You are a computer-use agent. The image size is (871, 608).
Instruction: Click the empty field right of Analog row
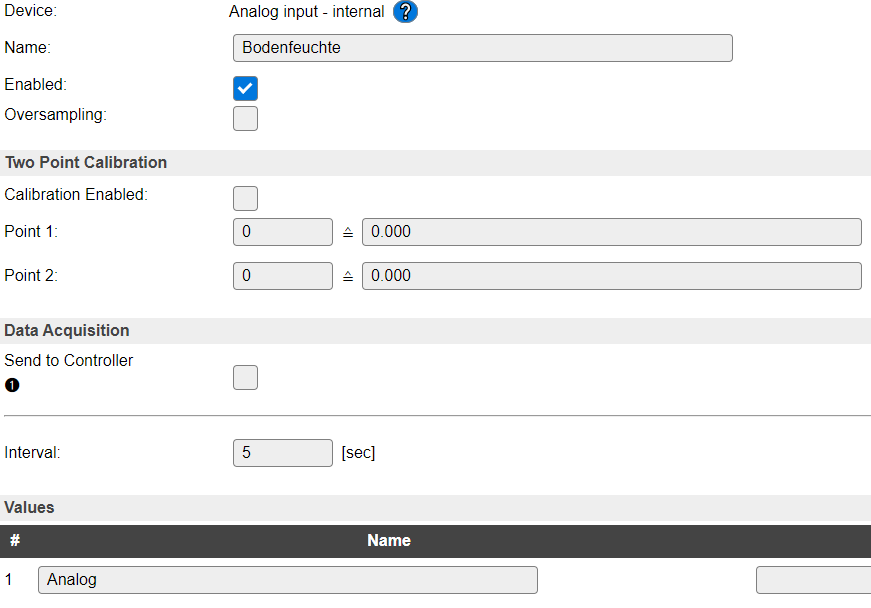[x=813, y=580]
